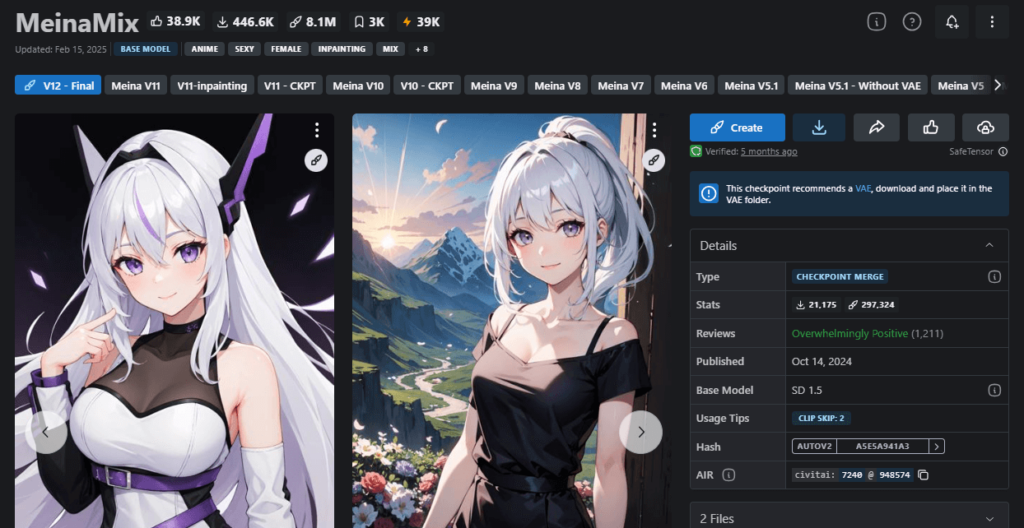This screenshot has height=528, width=1024.
Task: Click the FEMALE tag
Action: pos(286,49)
